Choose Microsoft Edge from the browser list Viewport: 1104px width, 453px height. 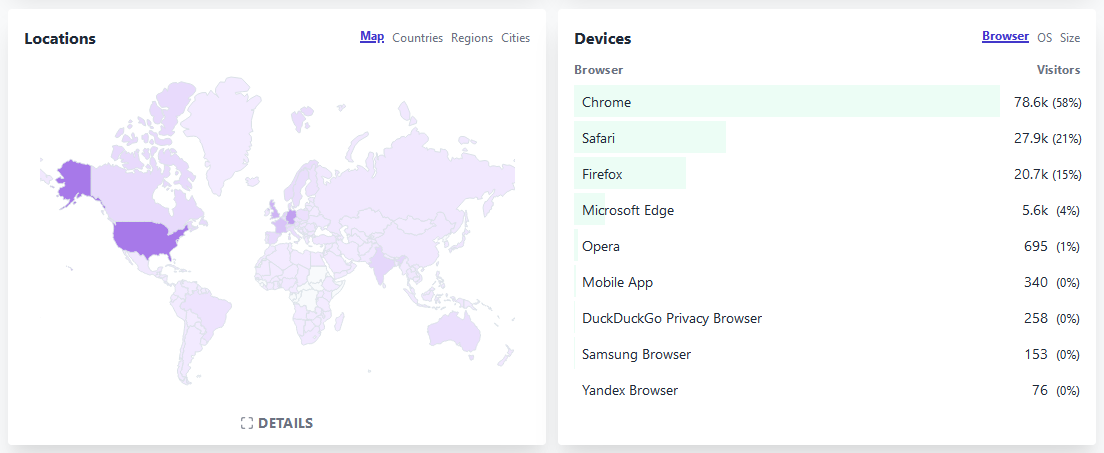coord(628,210)
